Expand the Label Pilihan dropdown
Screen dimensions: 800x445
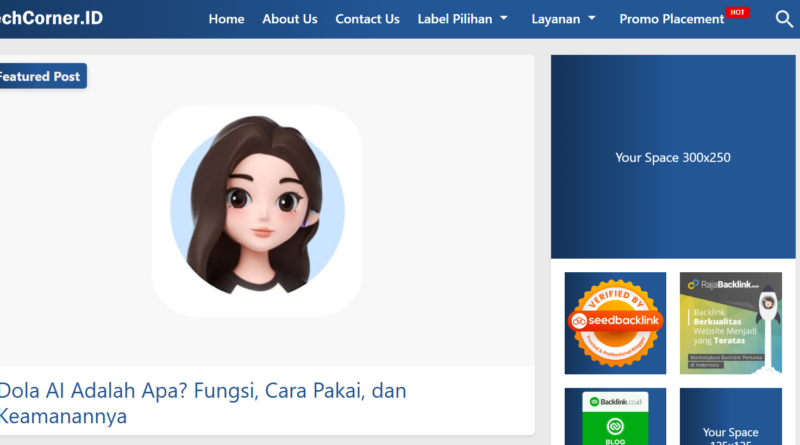tap(463, 19)
